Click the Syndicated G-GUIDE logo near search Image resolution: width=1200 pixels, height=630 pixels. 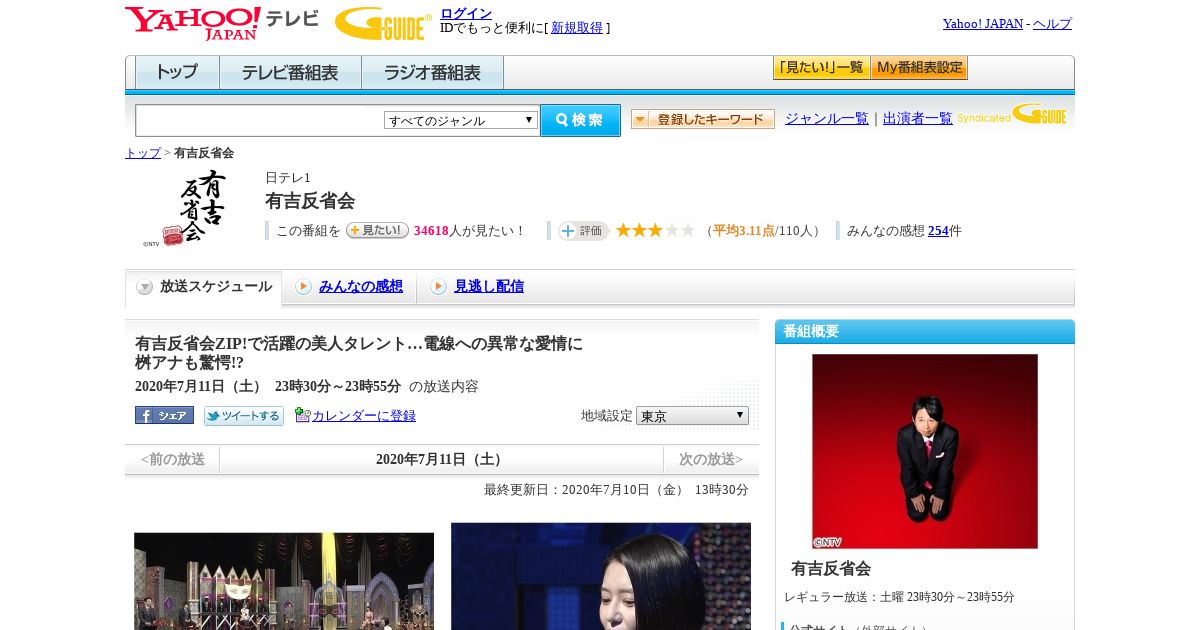point(1012,114)
